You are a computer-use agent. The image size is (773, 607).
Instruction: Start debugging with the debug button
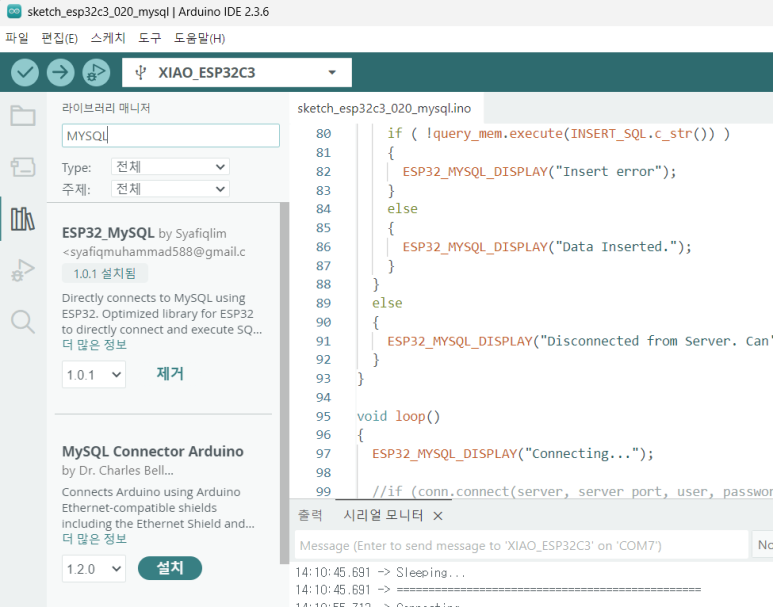tap(96, 72)
